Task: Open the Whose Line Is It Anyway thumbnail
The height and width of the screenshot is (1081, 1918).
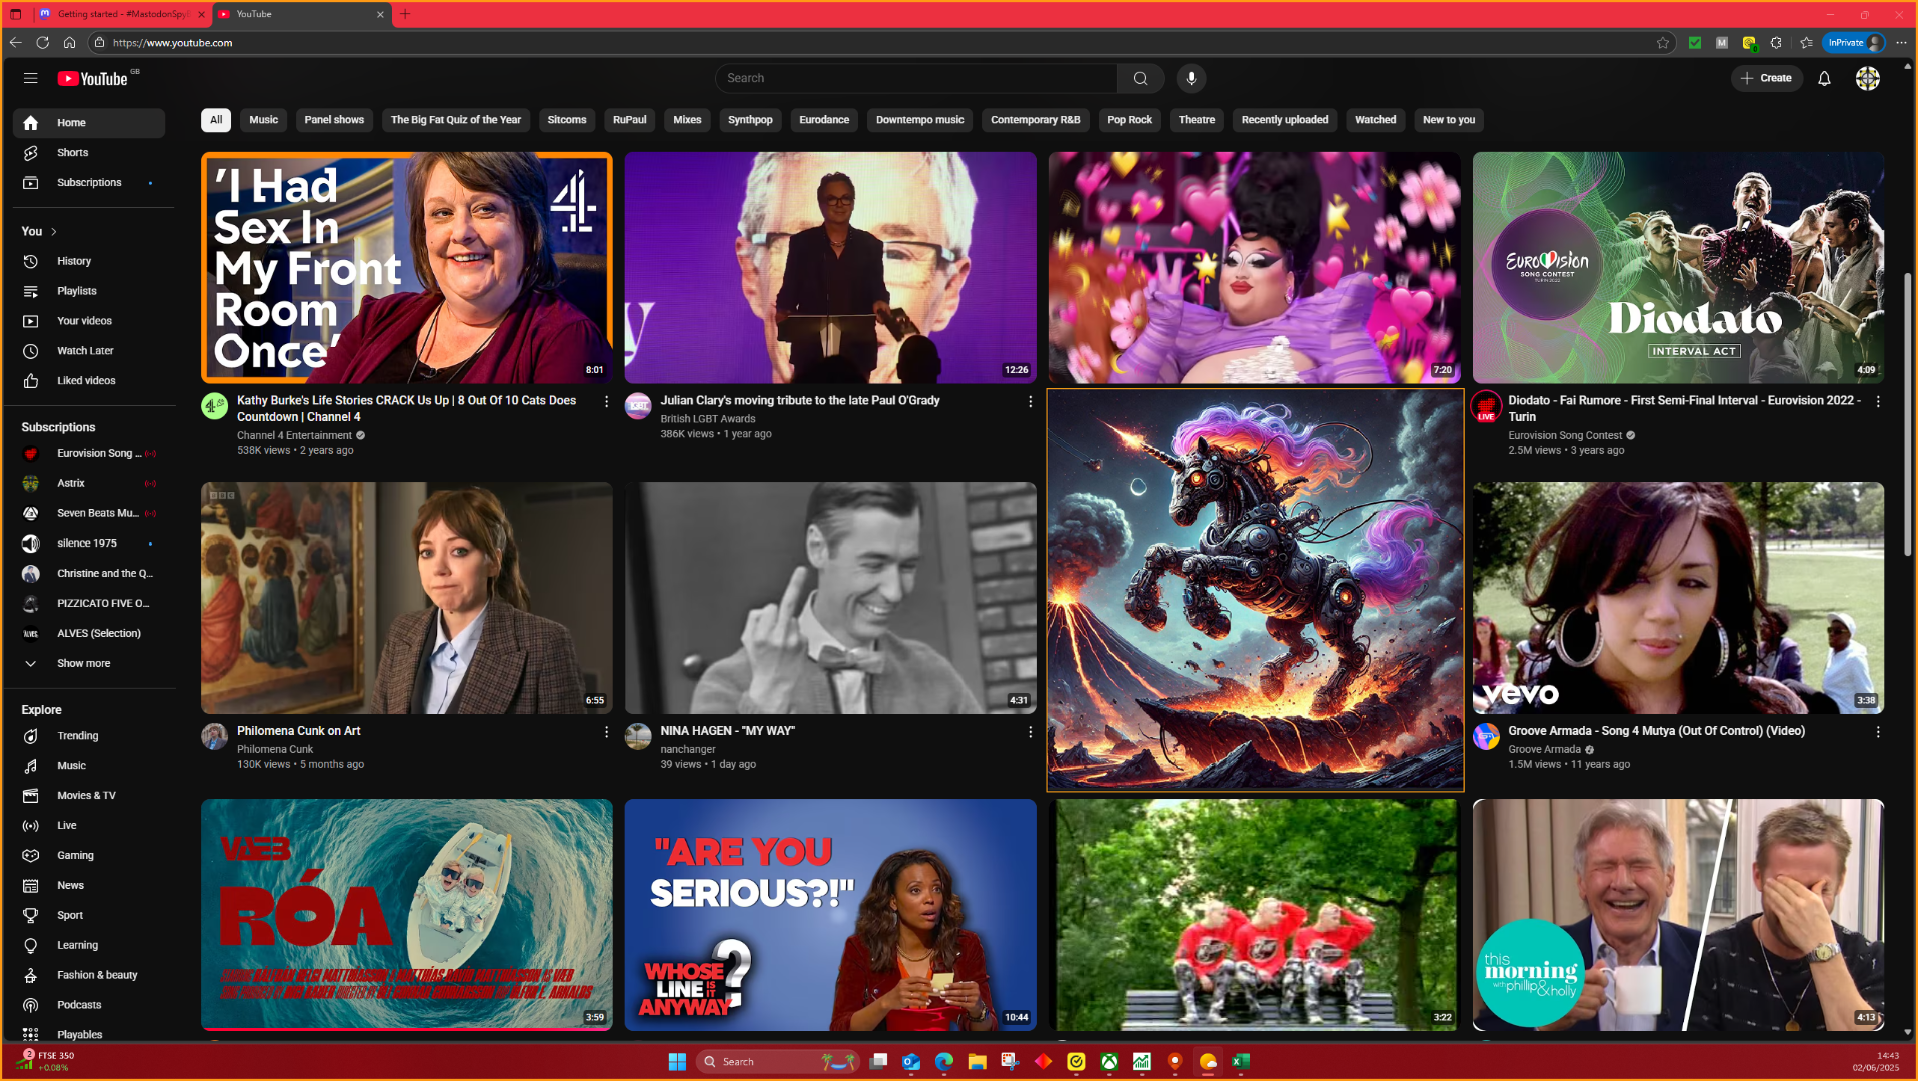Action: (x=831, y=915)
